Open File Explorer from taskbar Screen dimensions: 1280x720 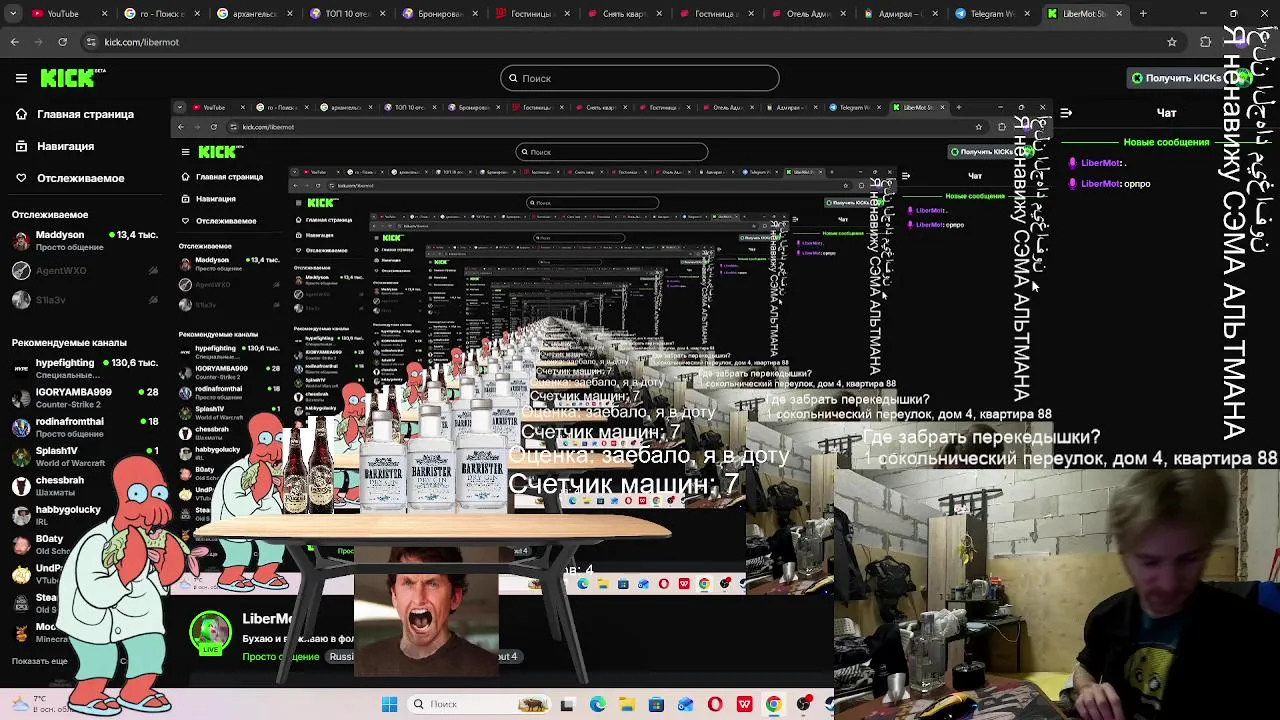point(627,704)
